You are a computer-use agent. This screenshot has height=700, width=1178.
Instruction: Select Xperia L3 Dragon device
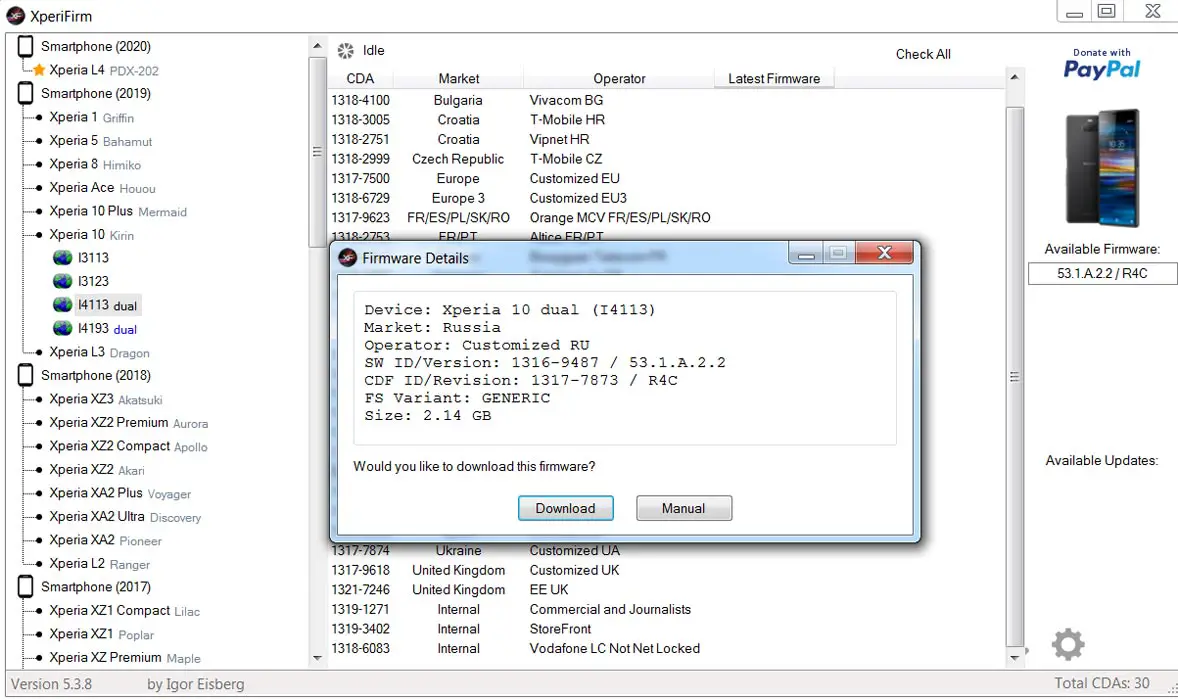[x=99, y=352]
